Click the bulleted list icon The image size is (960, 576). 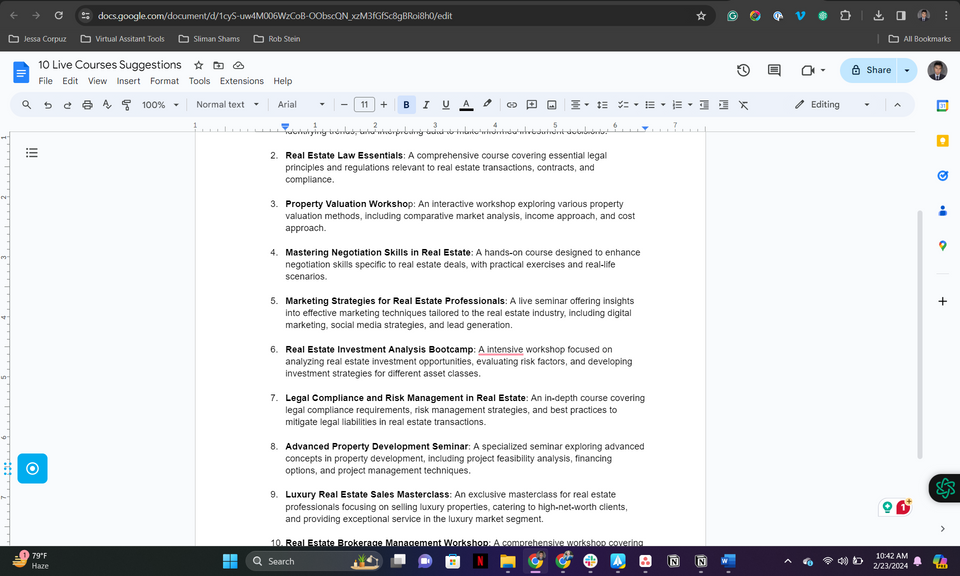tap(650, 105)
